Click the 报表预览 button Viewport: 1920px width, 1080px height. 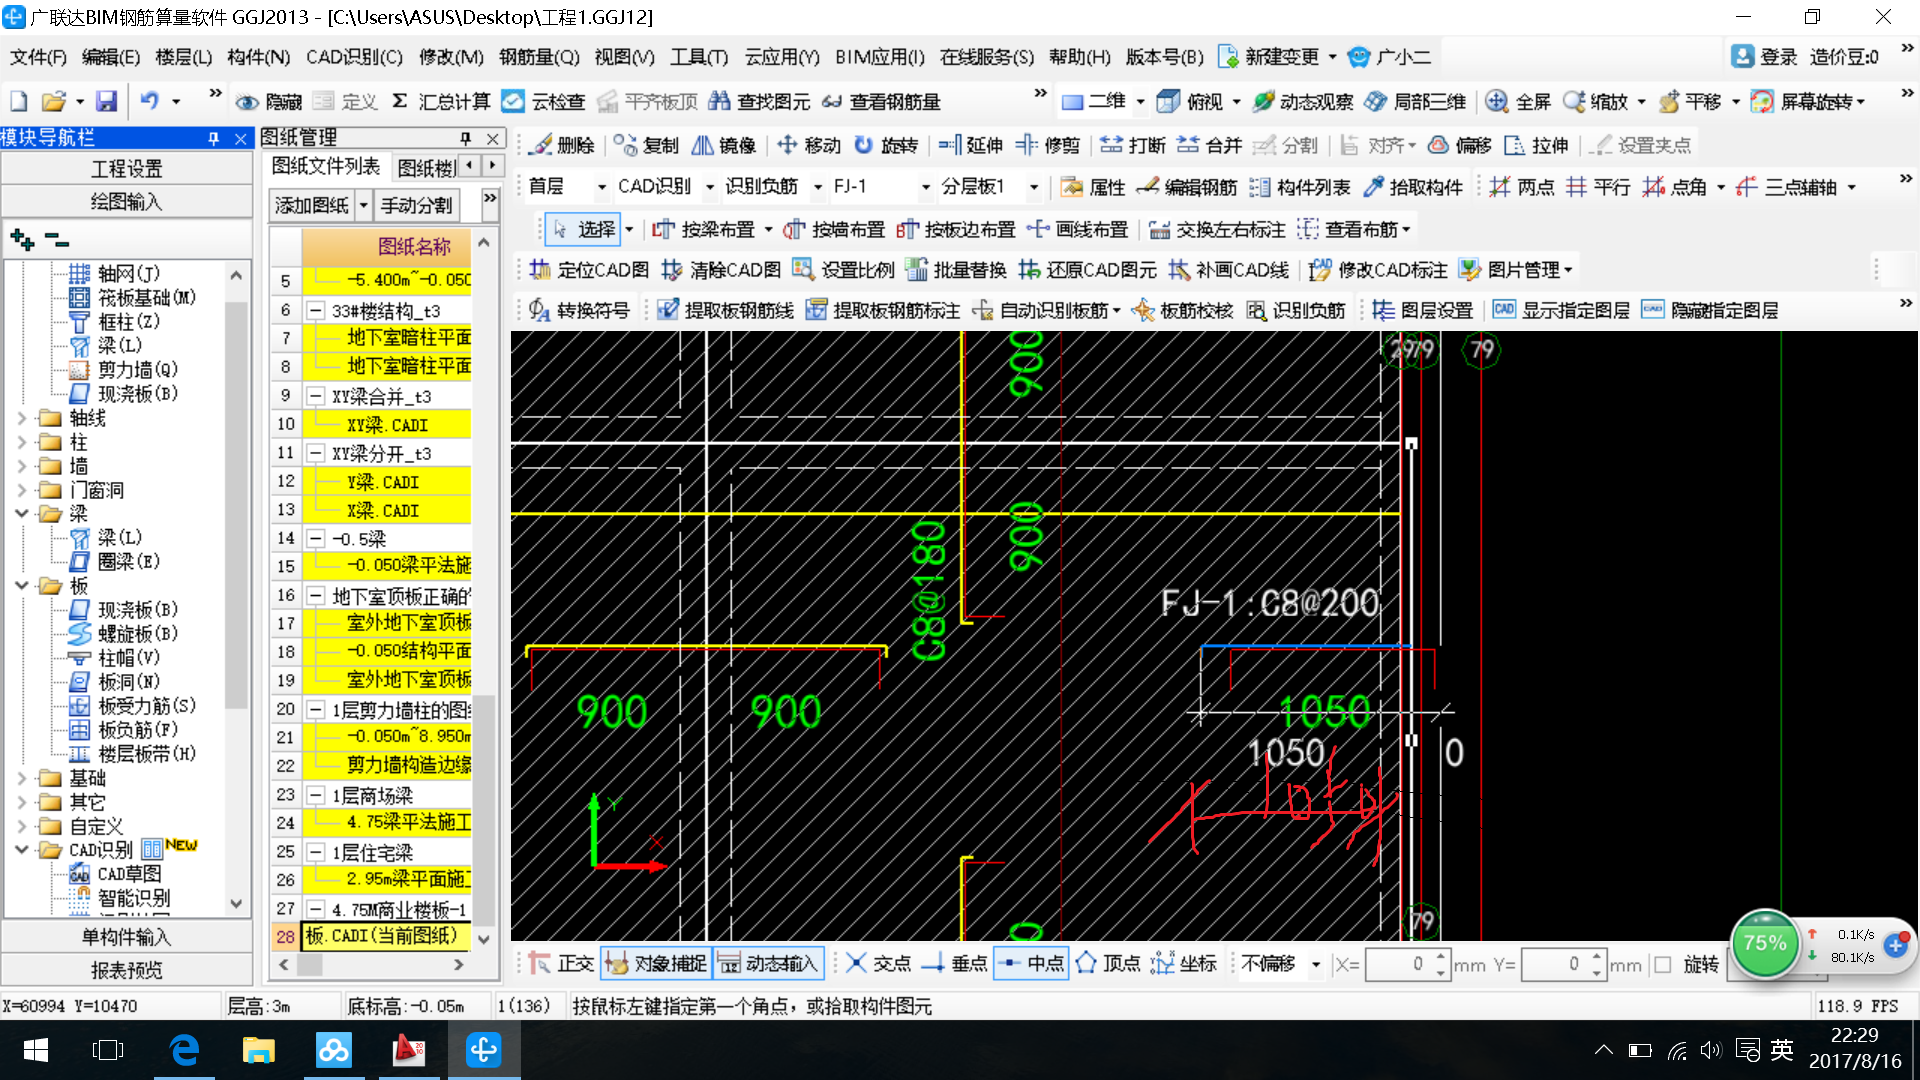pos(127,970)
